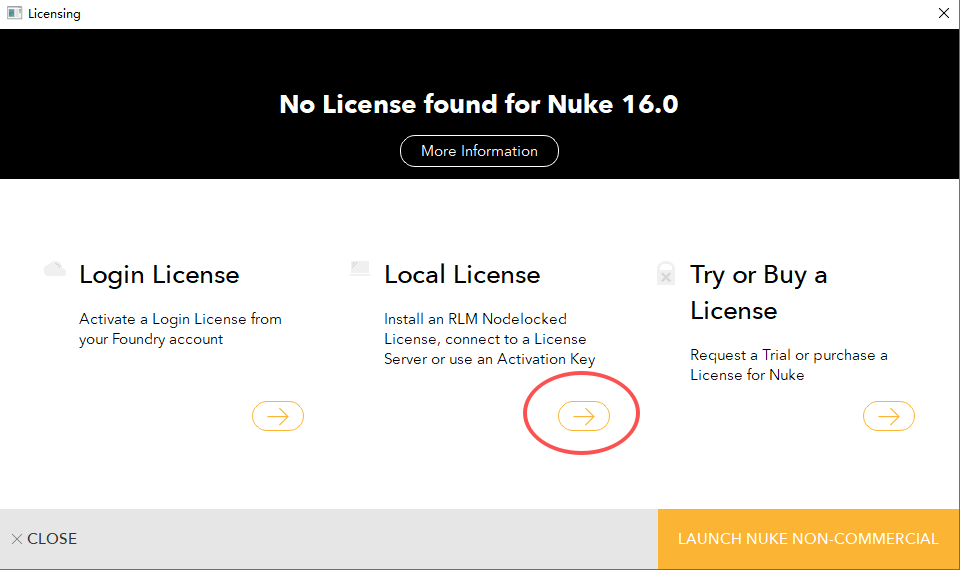This screenshot has width=960, height=570.
Task: Close the Licensing window from the title bar
Action: click(943, 14)
